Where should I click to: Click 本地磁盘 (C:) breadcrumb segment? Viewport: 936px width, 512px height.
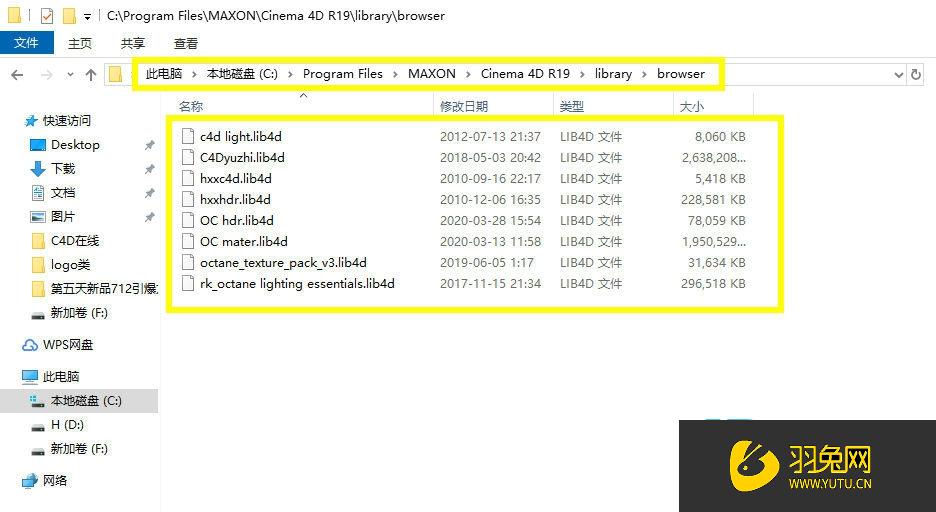point(242,73)
